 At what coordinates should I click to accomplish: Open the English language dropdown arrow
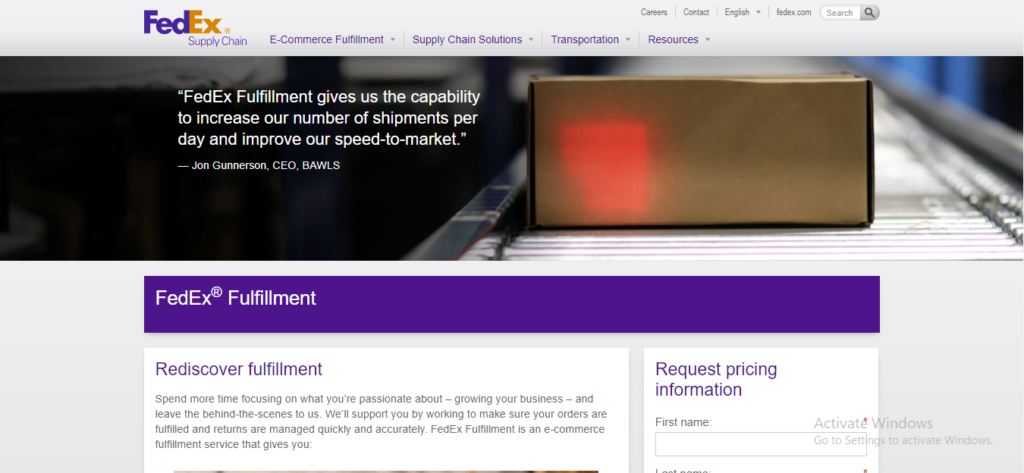coord(758,12)
